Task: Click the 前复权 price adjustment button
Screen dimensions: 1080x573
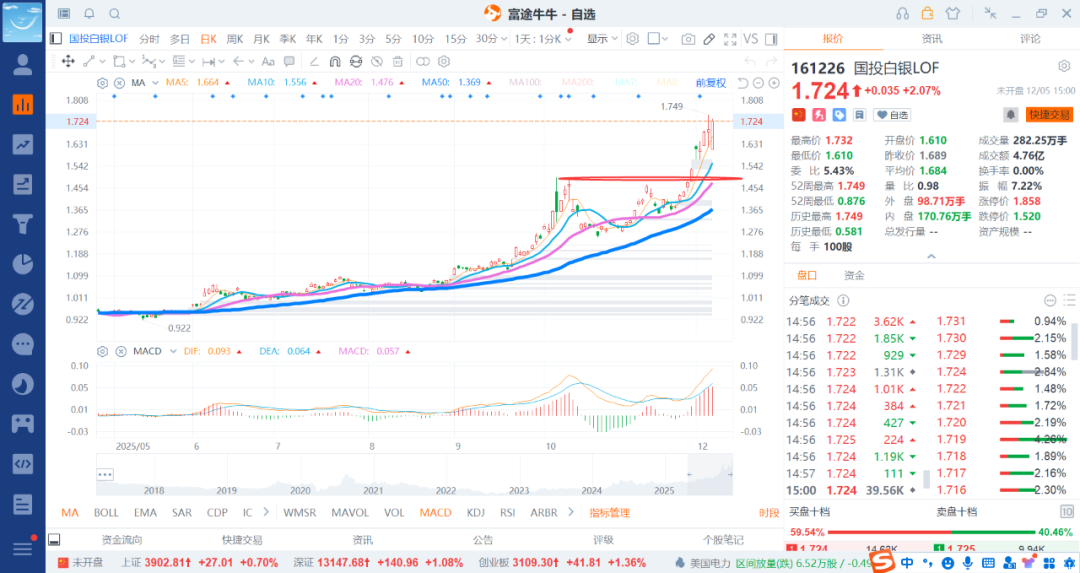Action: click(x=711, y=83)
